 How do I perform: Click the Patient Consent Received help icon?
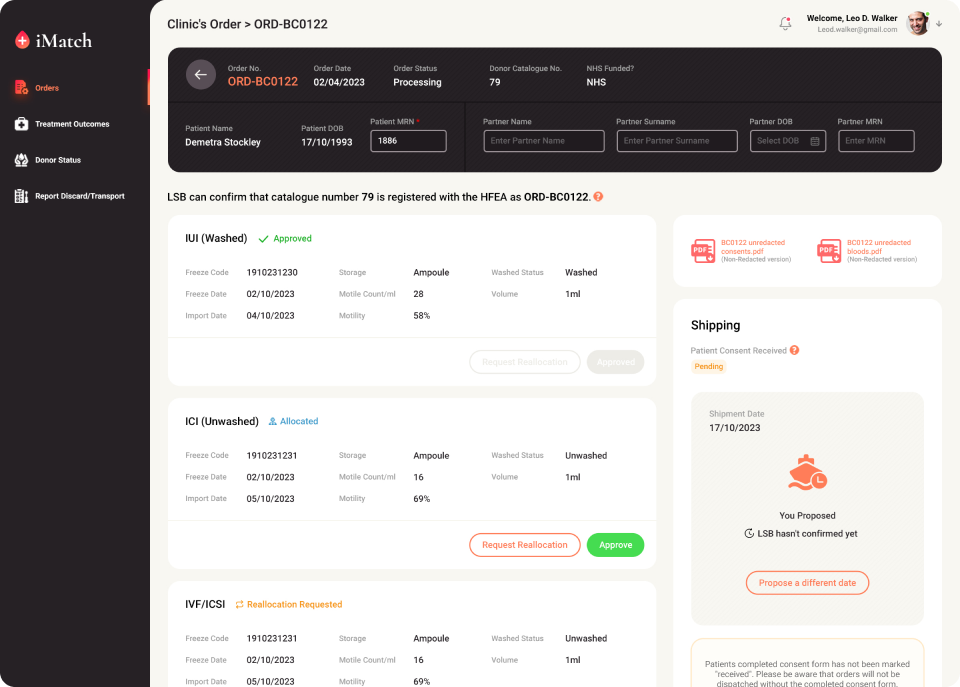(794, 350)
